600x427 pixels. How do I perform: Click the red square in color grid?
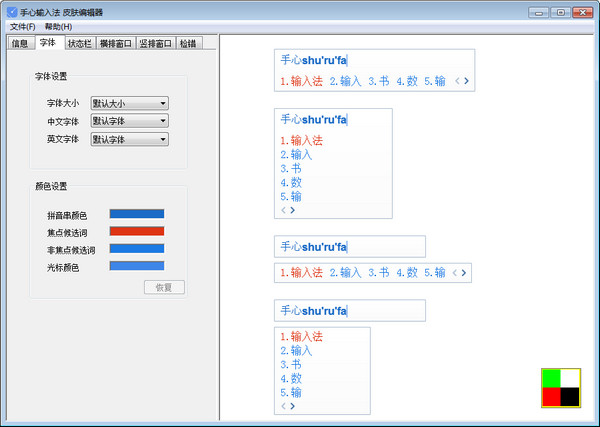(551, 397)
